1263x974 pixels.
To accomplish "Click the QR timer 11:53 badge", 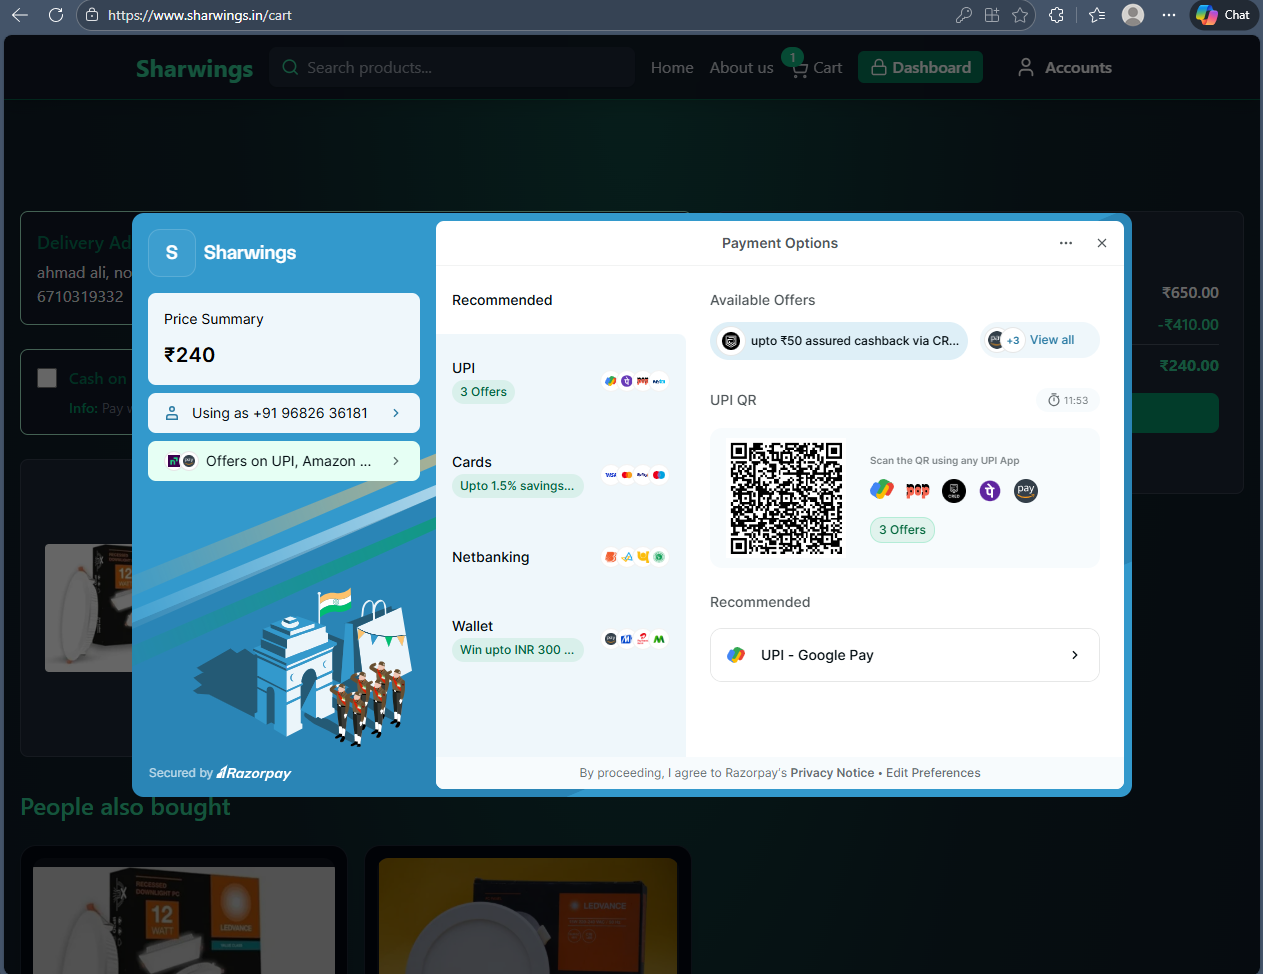I will point(1068,400).
